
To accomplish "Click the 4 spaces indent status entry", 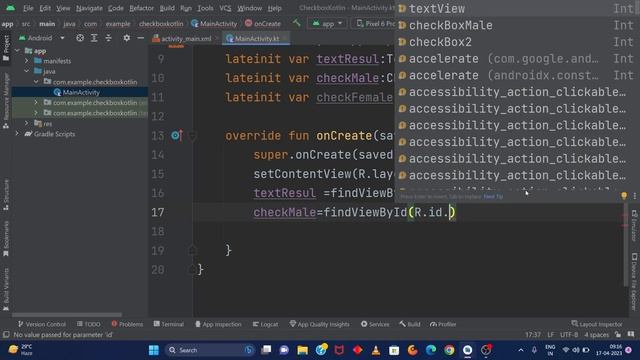I will tap(596, 335).
